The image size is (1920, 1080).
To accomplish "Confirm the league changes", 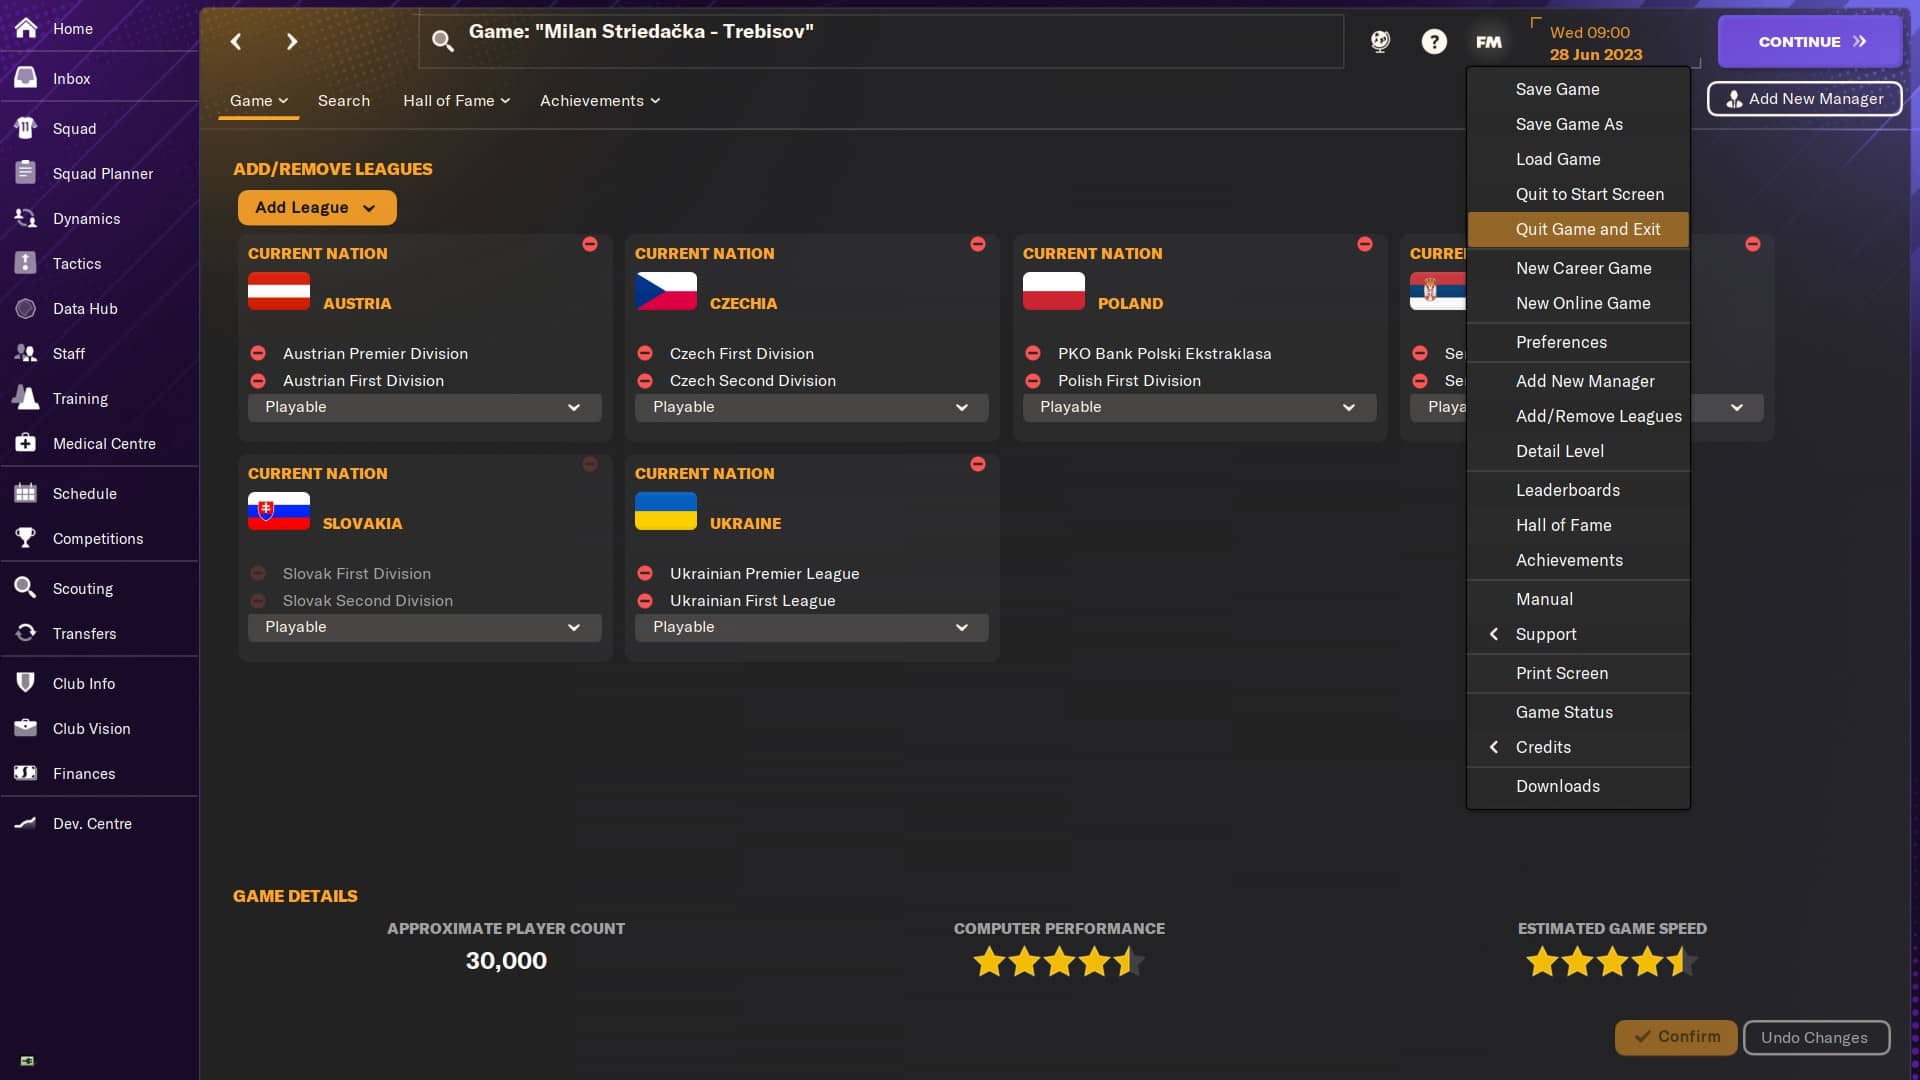I will point(1676,1037).
